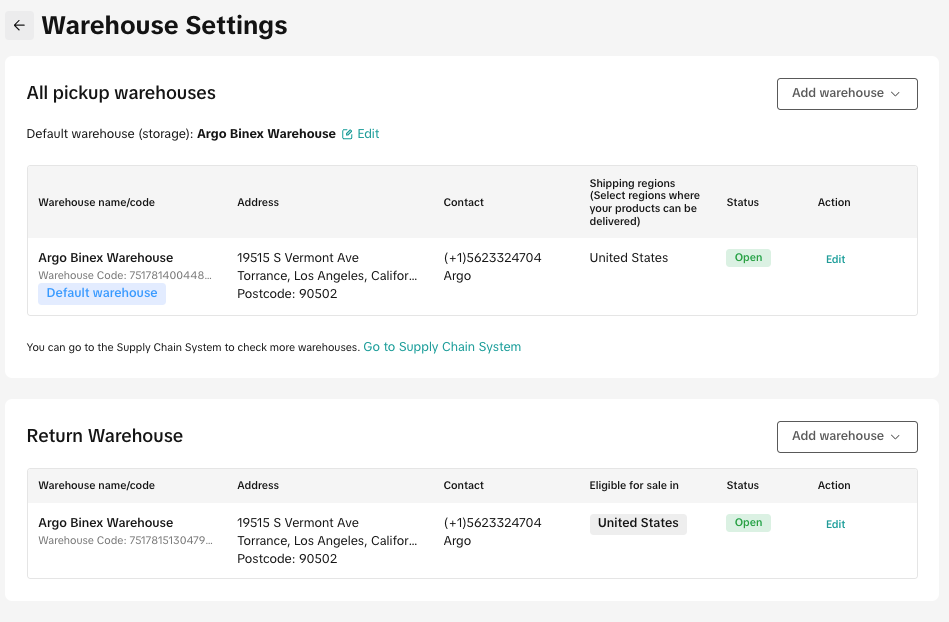The width and height of the screenshot is (949, 622).
Task: Go to Supply Chain System link
Action: click(x=442, y=347)
